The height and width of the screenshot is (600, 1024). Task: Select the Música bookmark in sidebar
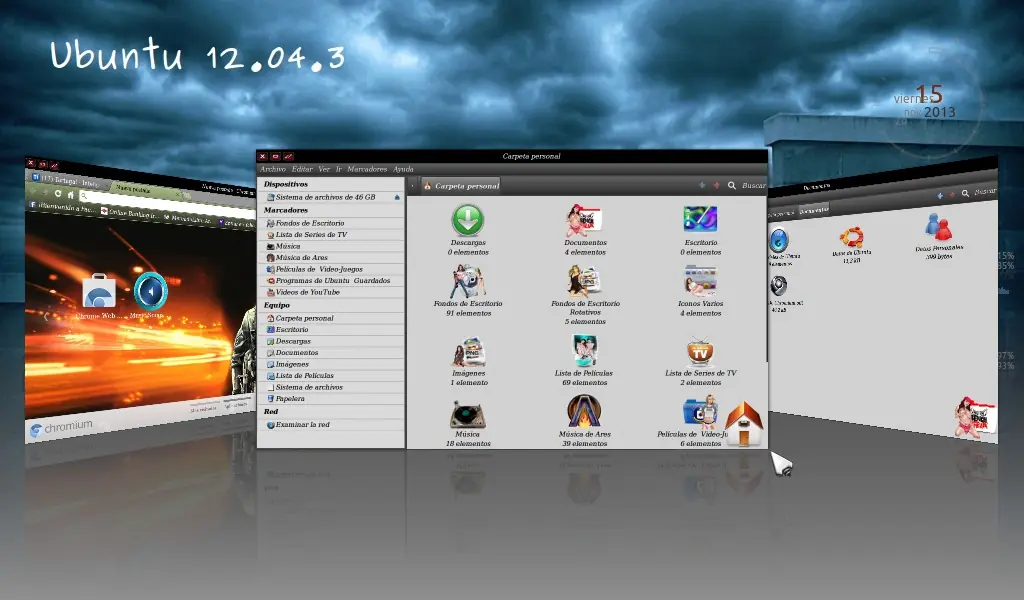(x=330, y=246)
